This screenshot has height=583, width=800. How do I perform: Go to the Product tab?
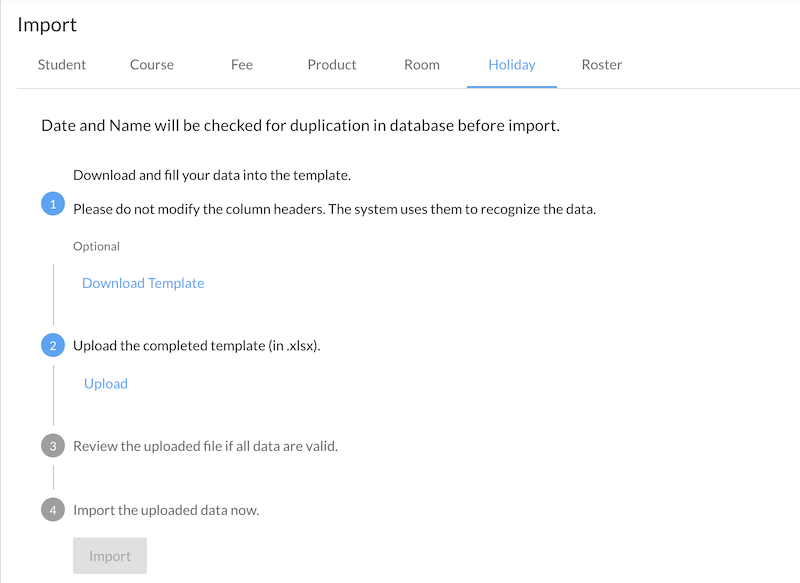point(332,65)
